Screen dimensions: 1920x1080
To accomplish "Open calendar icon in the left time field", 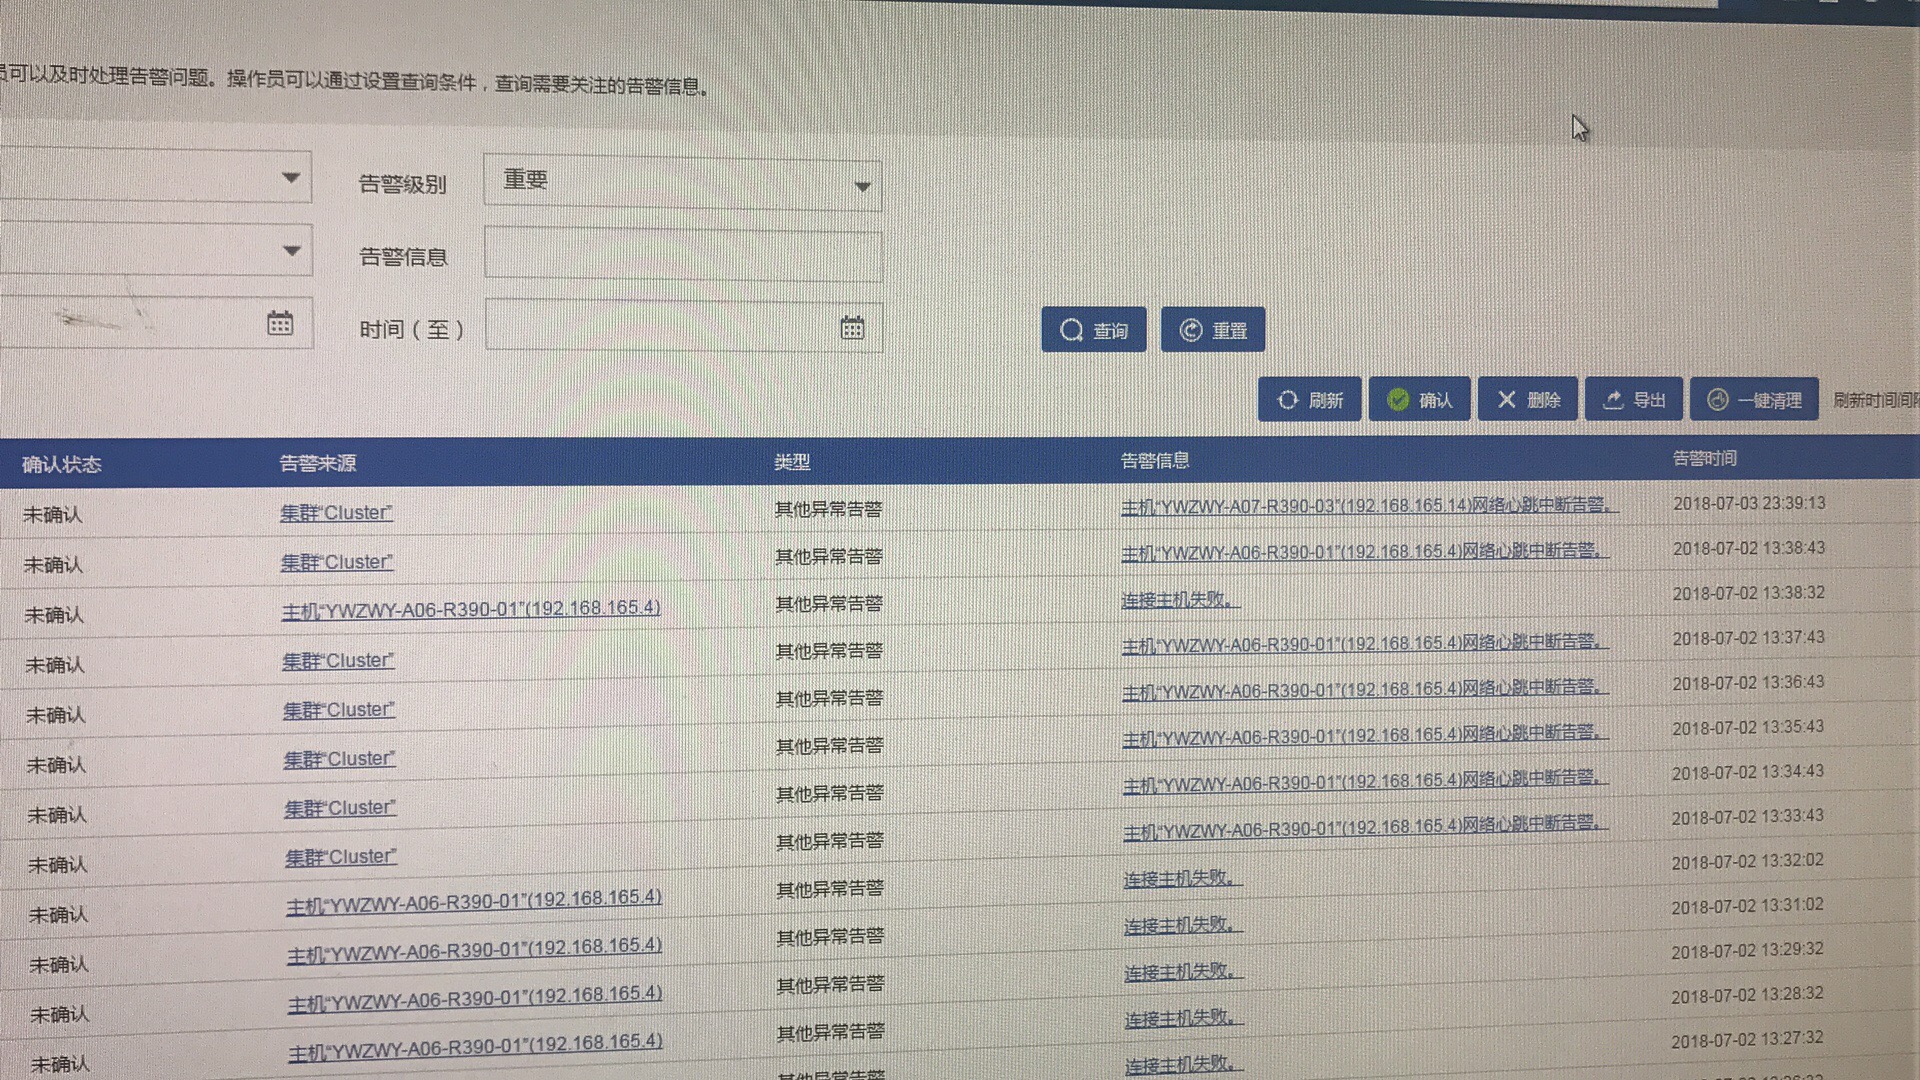I will click(x=280, y=323).
